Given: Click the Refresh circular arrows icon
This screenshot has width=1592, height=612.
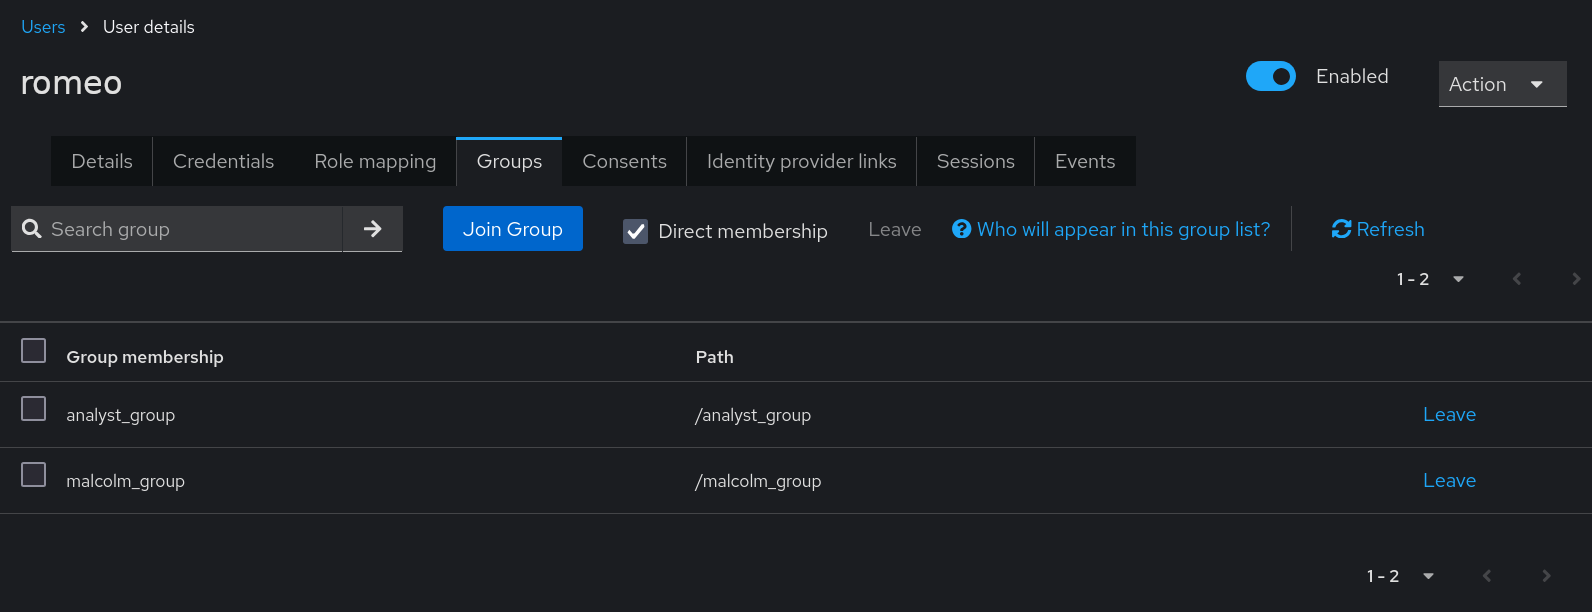Looking at the screenshot, I should [1341, 229].
